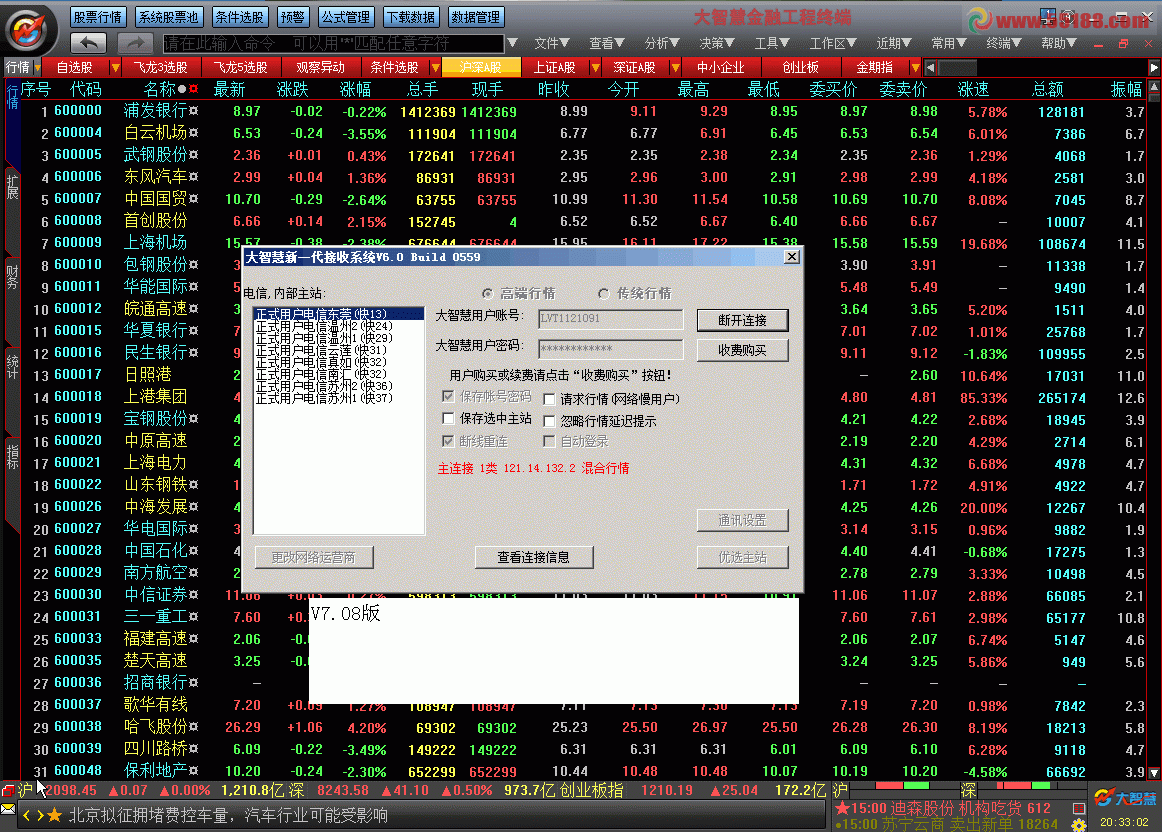The image size is (1162, 832).
Task: Click the gear settings icon at bottom right
Action: [1079, 825]
